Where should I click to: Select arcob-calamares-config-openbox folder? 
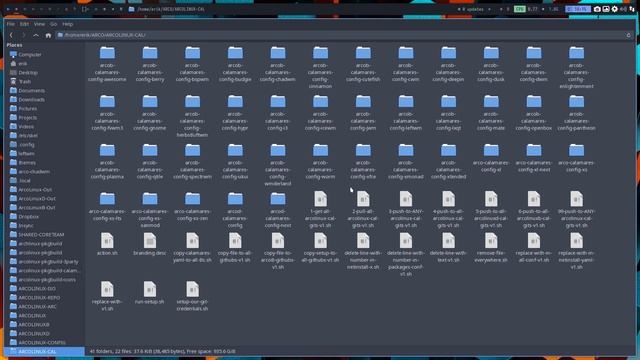533,113
